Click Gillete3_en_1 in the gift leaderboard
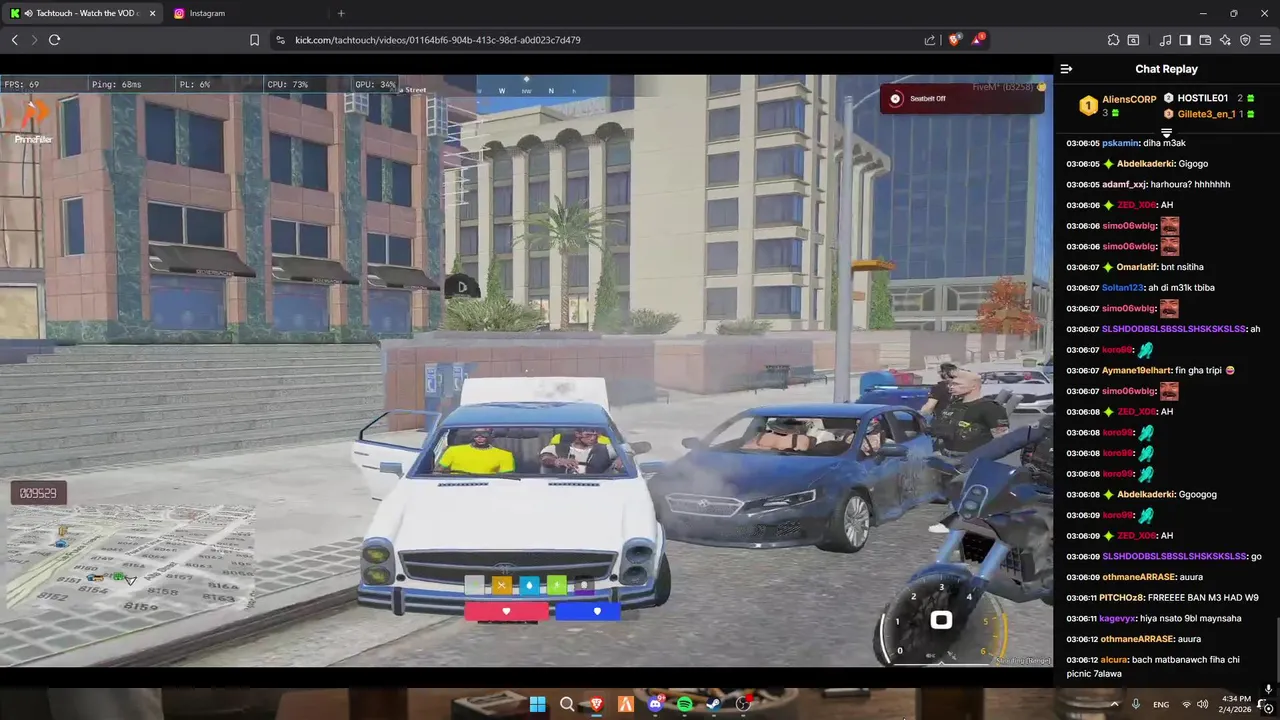Screen dimensions: 1280x720 (1207, 114)
